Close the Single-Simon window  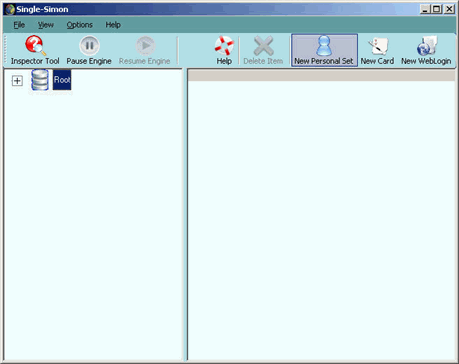(449, 9)
